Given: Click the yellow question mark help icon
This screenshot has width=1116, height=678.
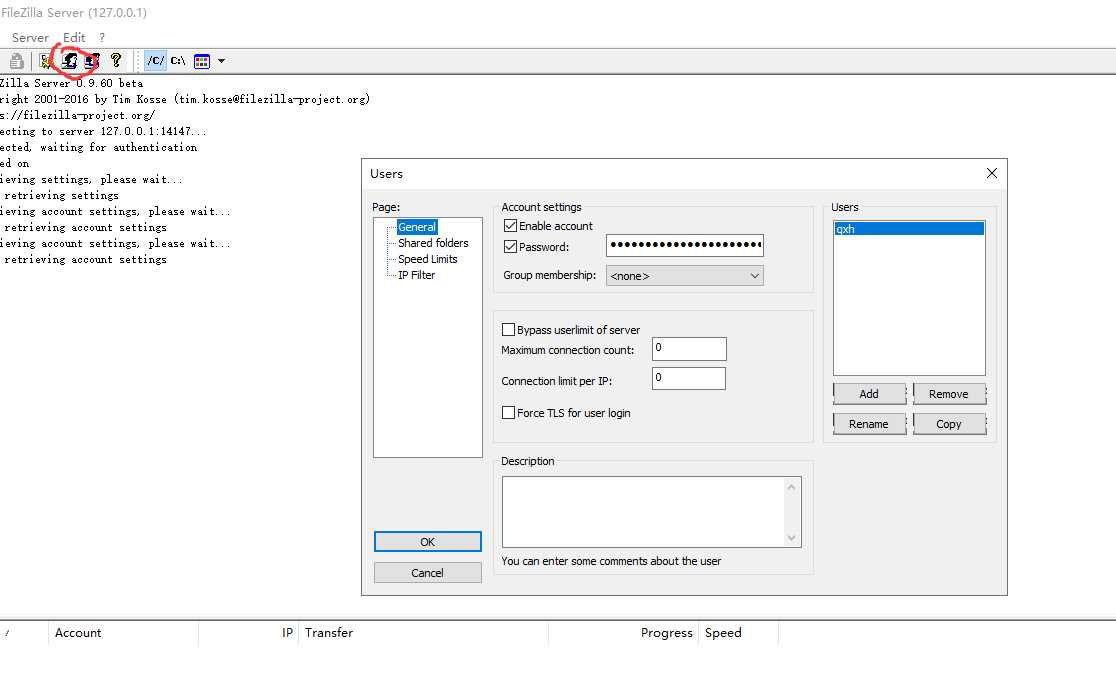Looking at the screenshot, I should (116, 60).
